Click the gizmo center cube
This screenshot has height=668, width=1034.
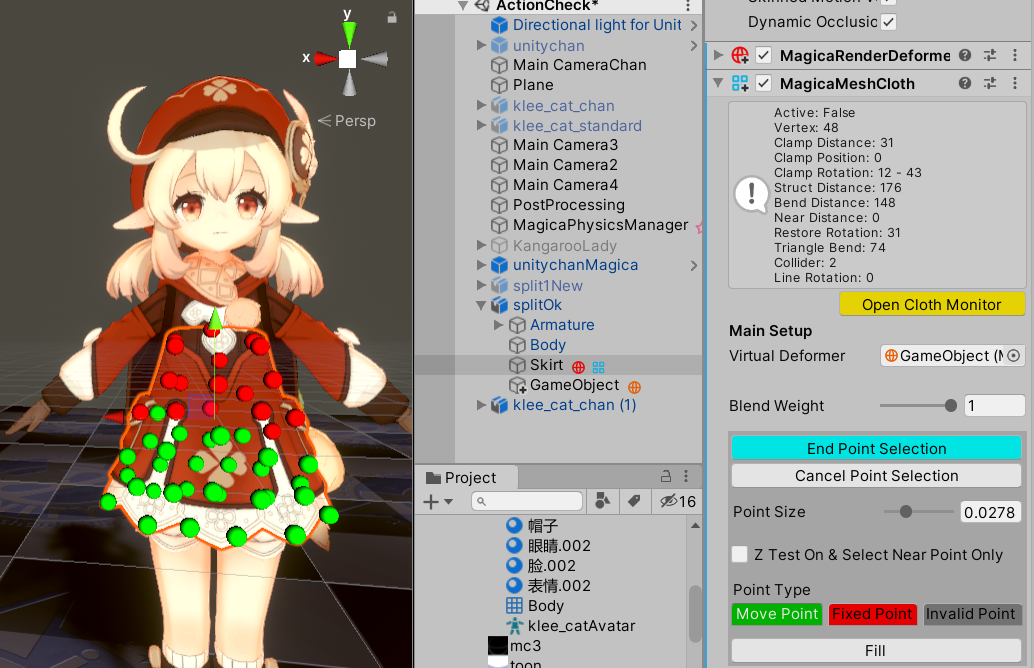pos(348,59)
